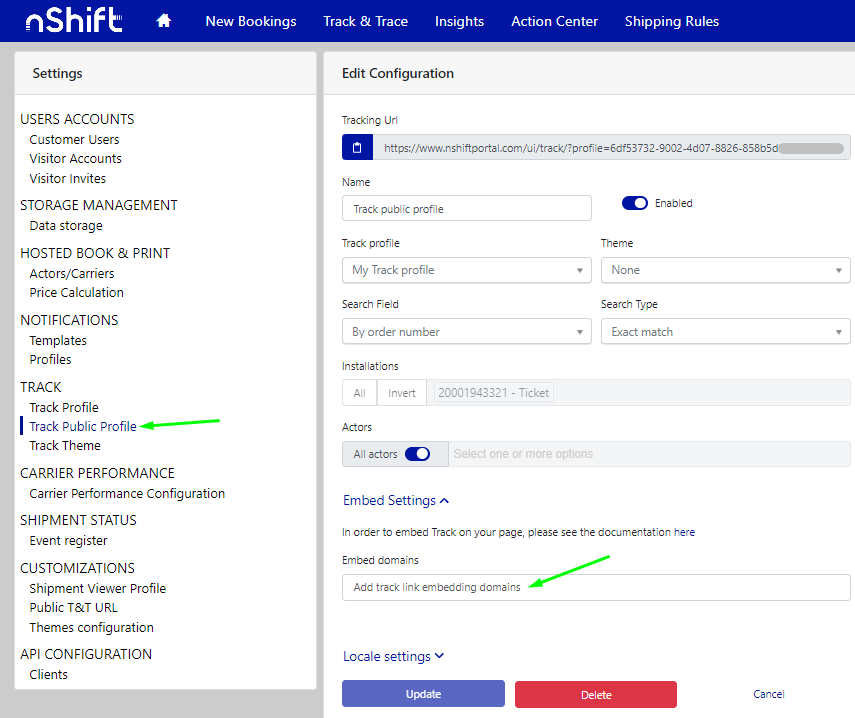Screen dimensions: 855x718
Task: Open the Track profile dropdown
Action: tap(467, 270)
